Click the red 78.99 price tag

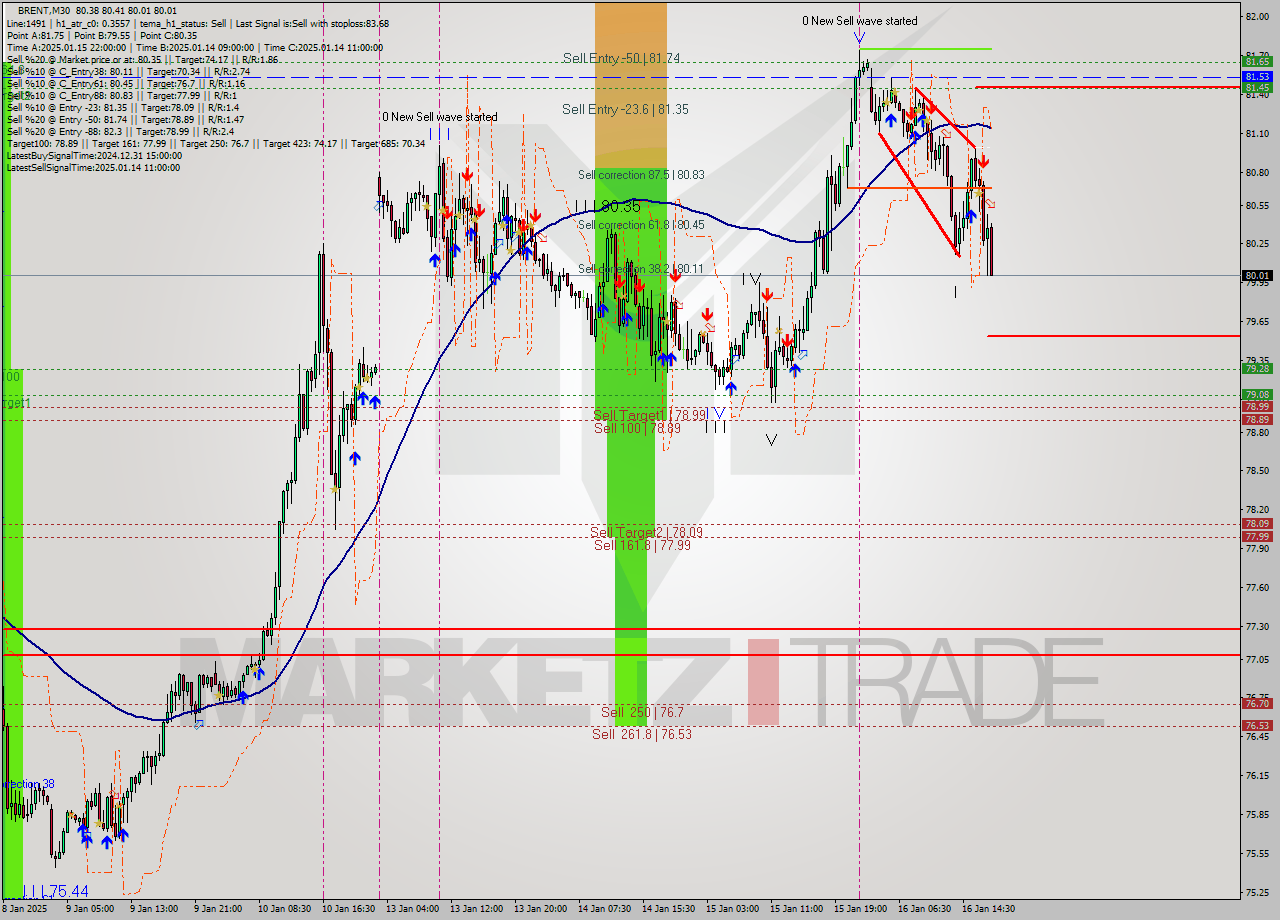pyautogui.click(x=1257, y=407)
